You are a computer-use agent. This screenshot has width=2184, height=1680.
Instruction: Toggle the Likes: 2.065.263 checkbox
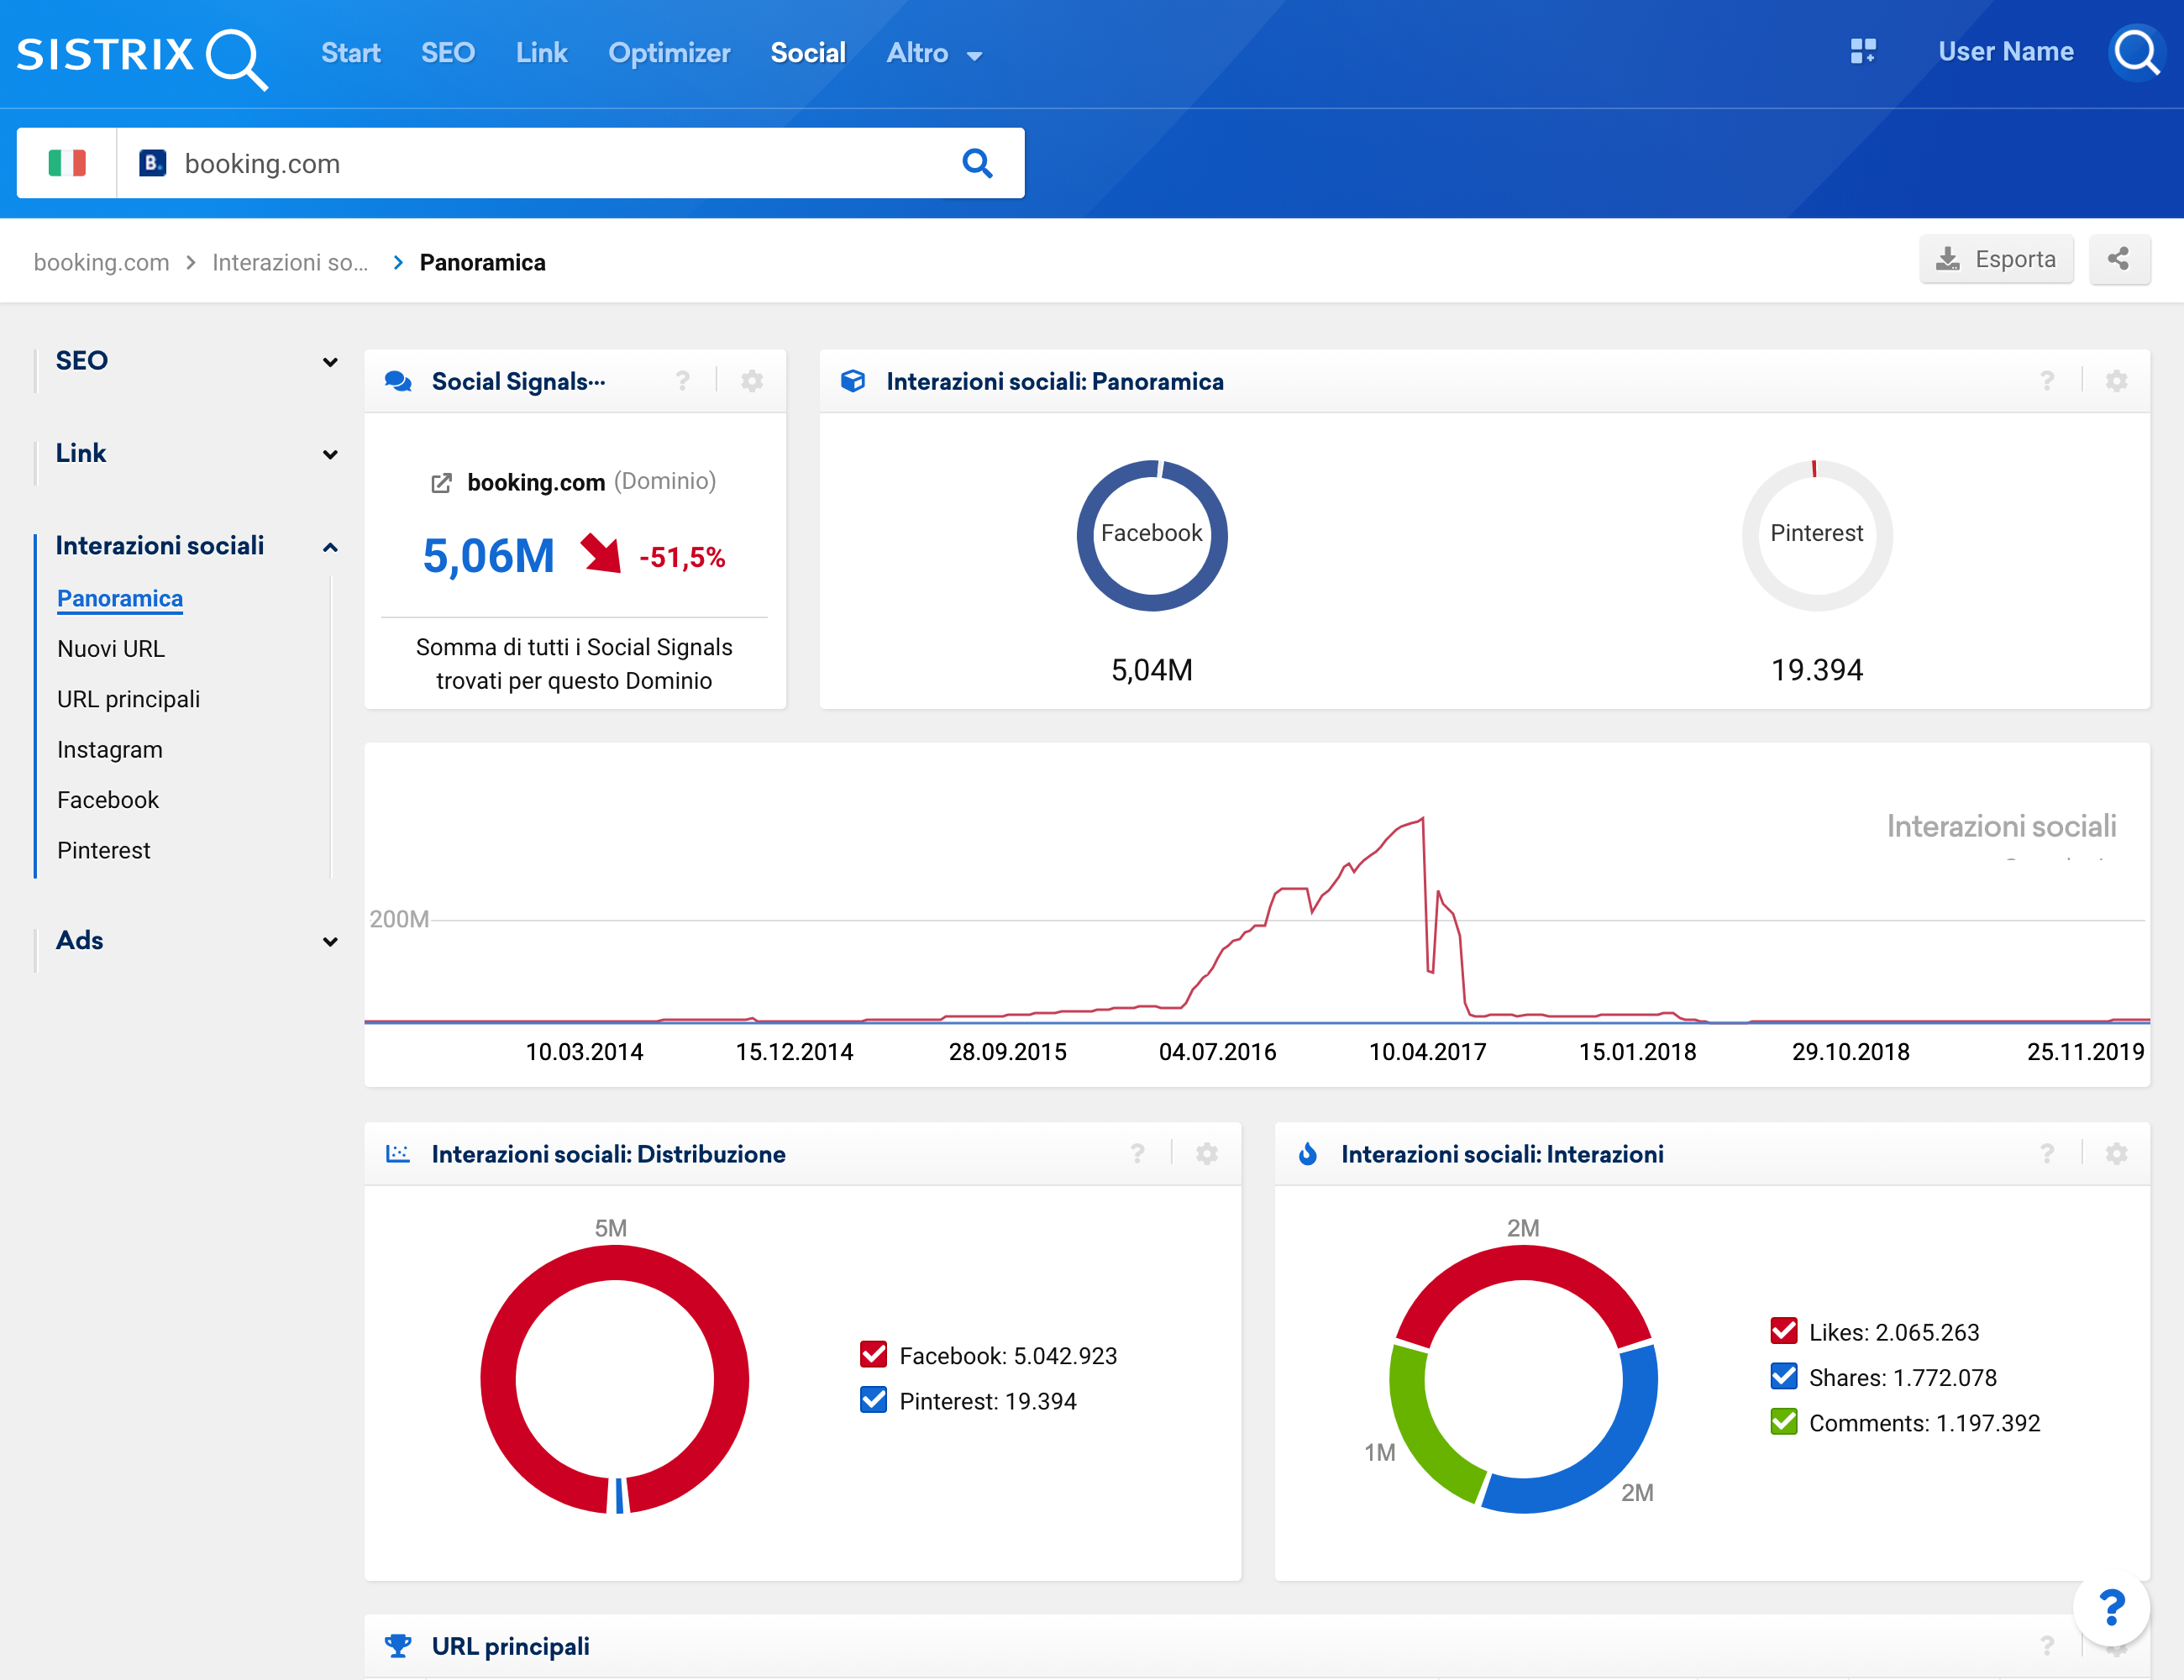(1784, 1331)
